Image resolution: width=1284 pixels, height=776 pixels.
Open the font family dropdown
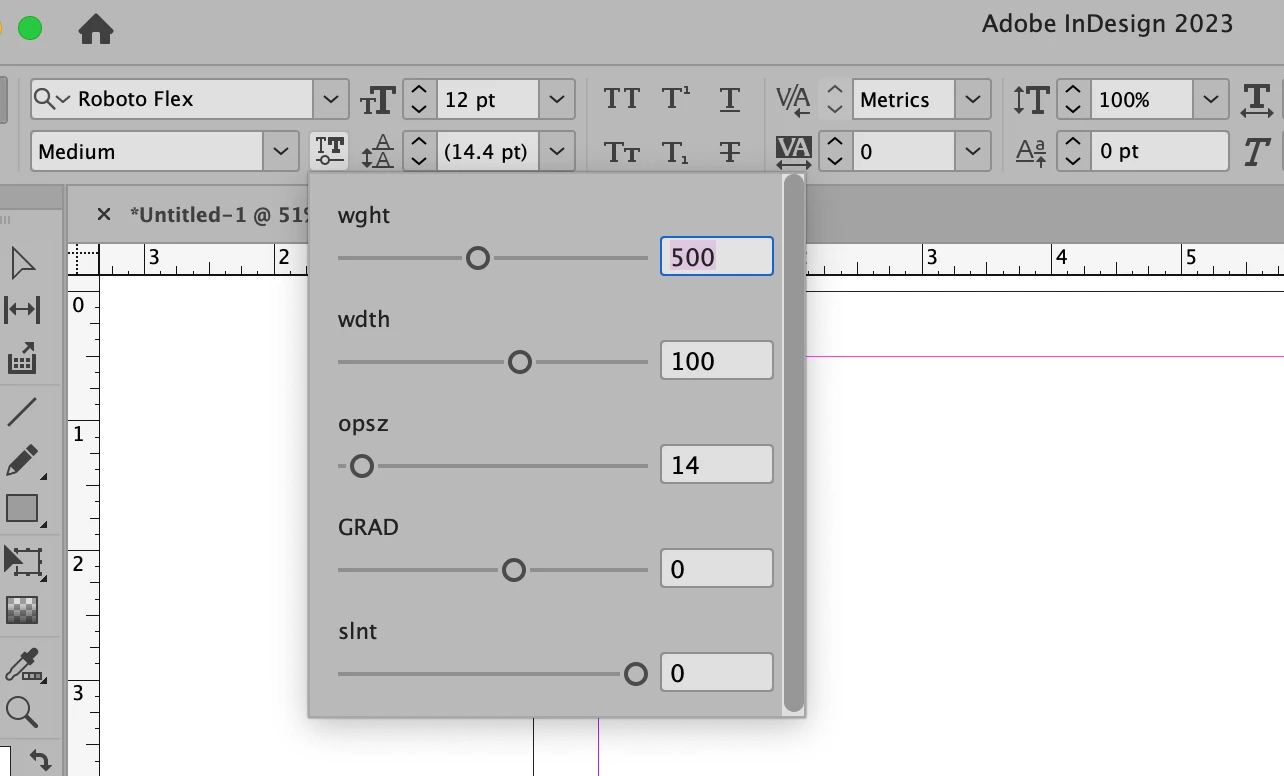coord(330,99)
